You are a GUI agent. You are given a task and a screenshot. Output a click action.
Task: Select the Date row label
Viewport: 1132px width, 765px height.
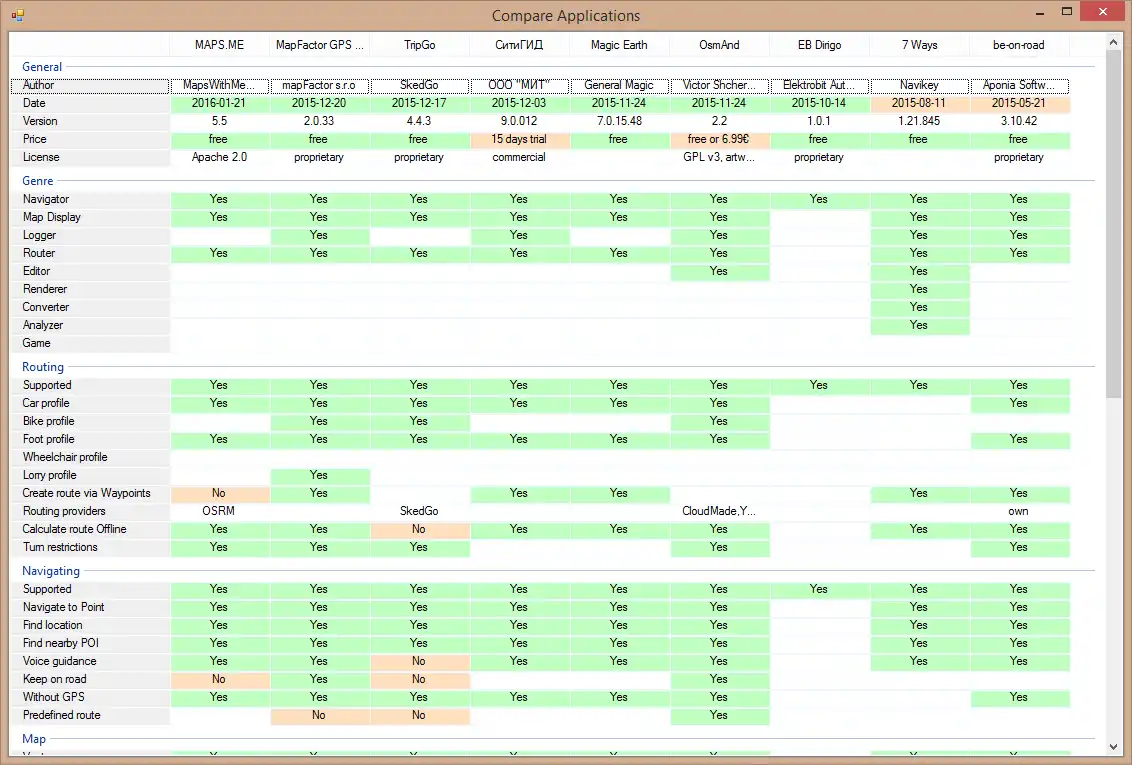pos(90,103)
